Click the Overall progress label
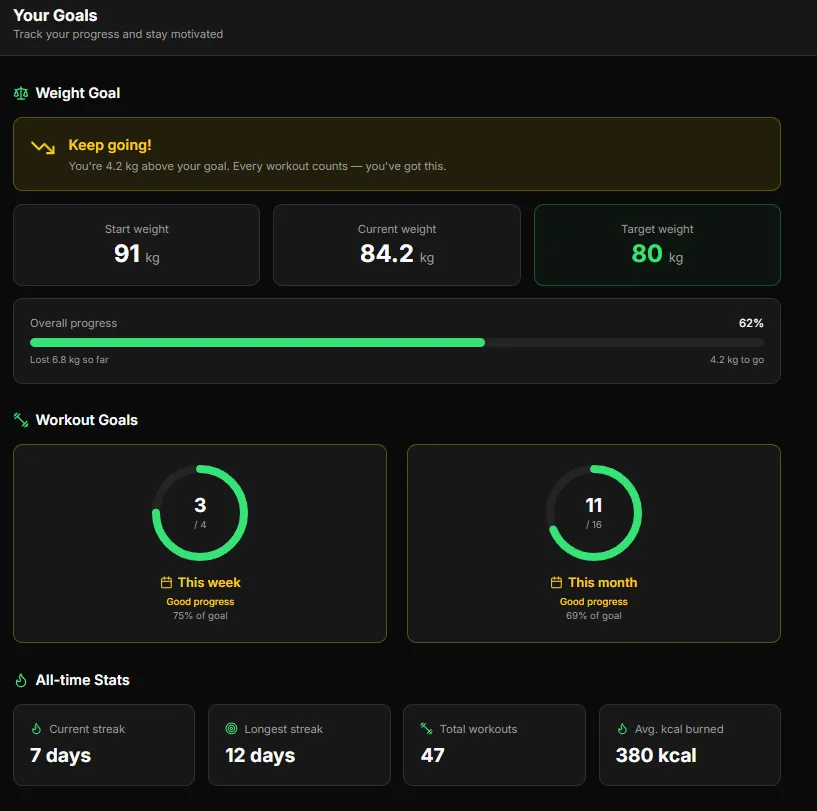 (x=73, y=323)
